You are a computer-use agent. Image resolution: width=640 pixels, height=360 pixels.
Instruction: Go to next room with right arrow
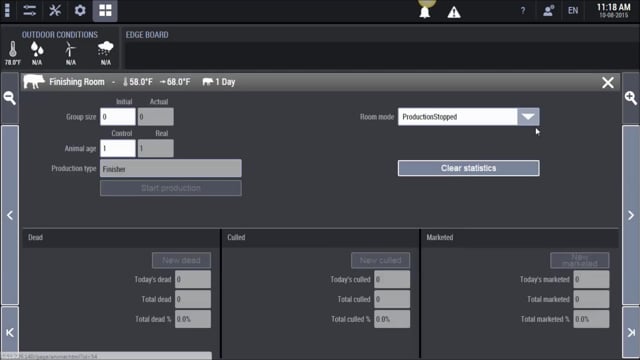(631, 215)
